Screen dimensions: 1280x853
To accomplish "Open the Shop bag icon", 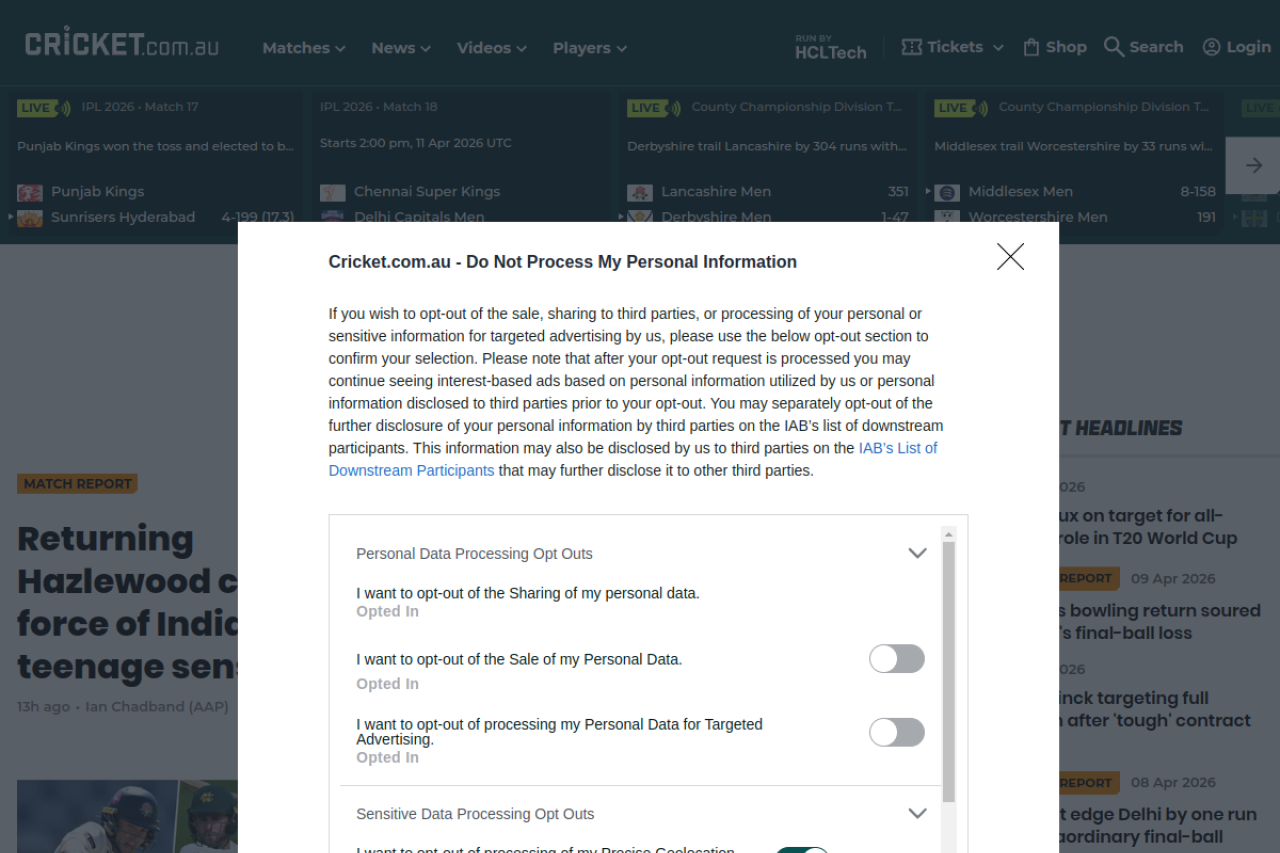I will pyautogui.click(x=1031, y=47).
